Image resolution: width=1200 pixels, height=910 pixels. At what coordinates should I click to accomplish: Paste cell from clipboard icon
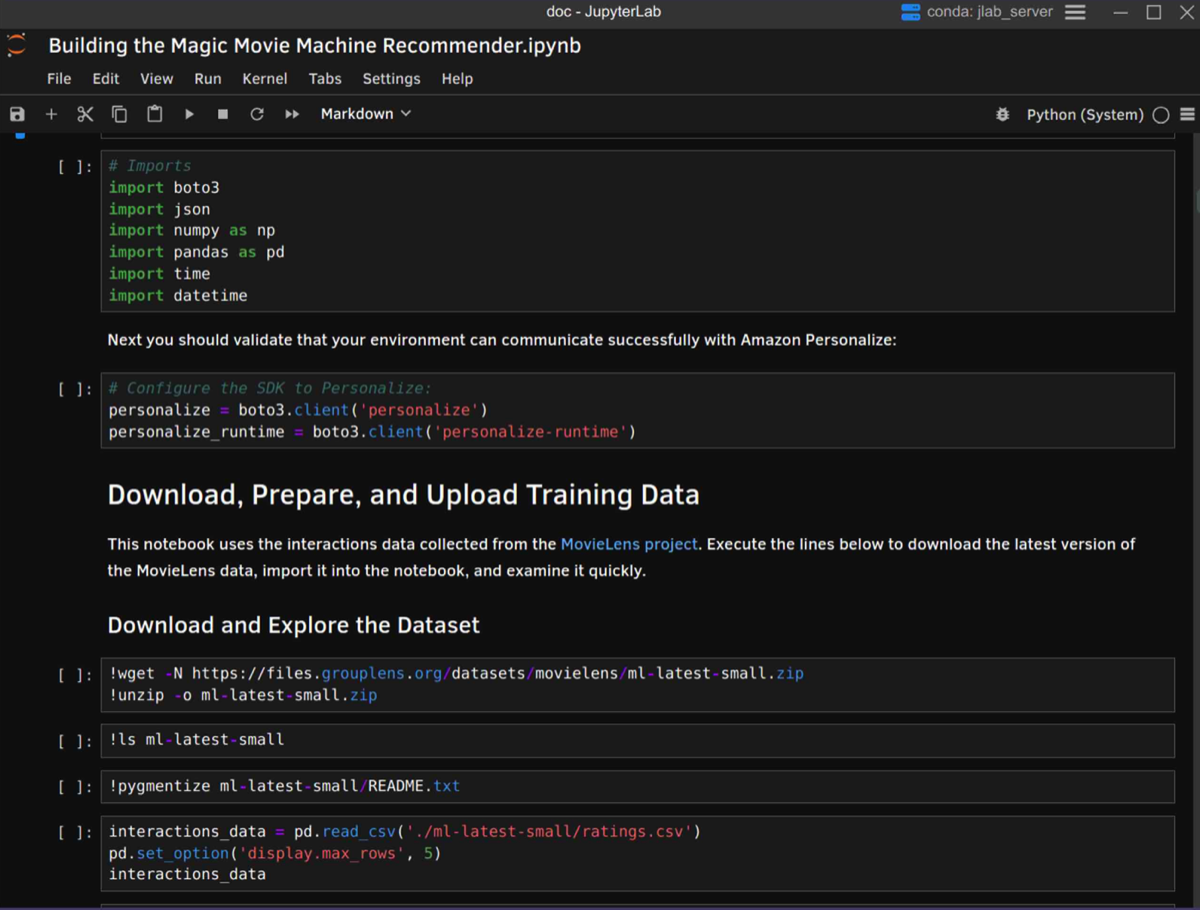coord(154,114)
